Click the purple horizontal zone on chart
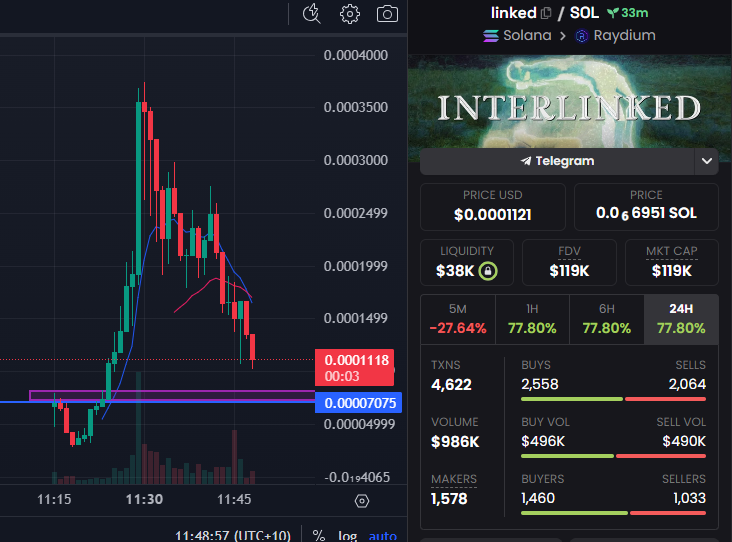Viewport: 732px width, 542px height. pos(172,395)
